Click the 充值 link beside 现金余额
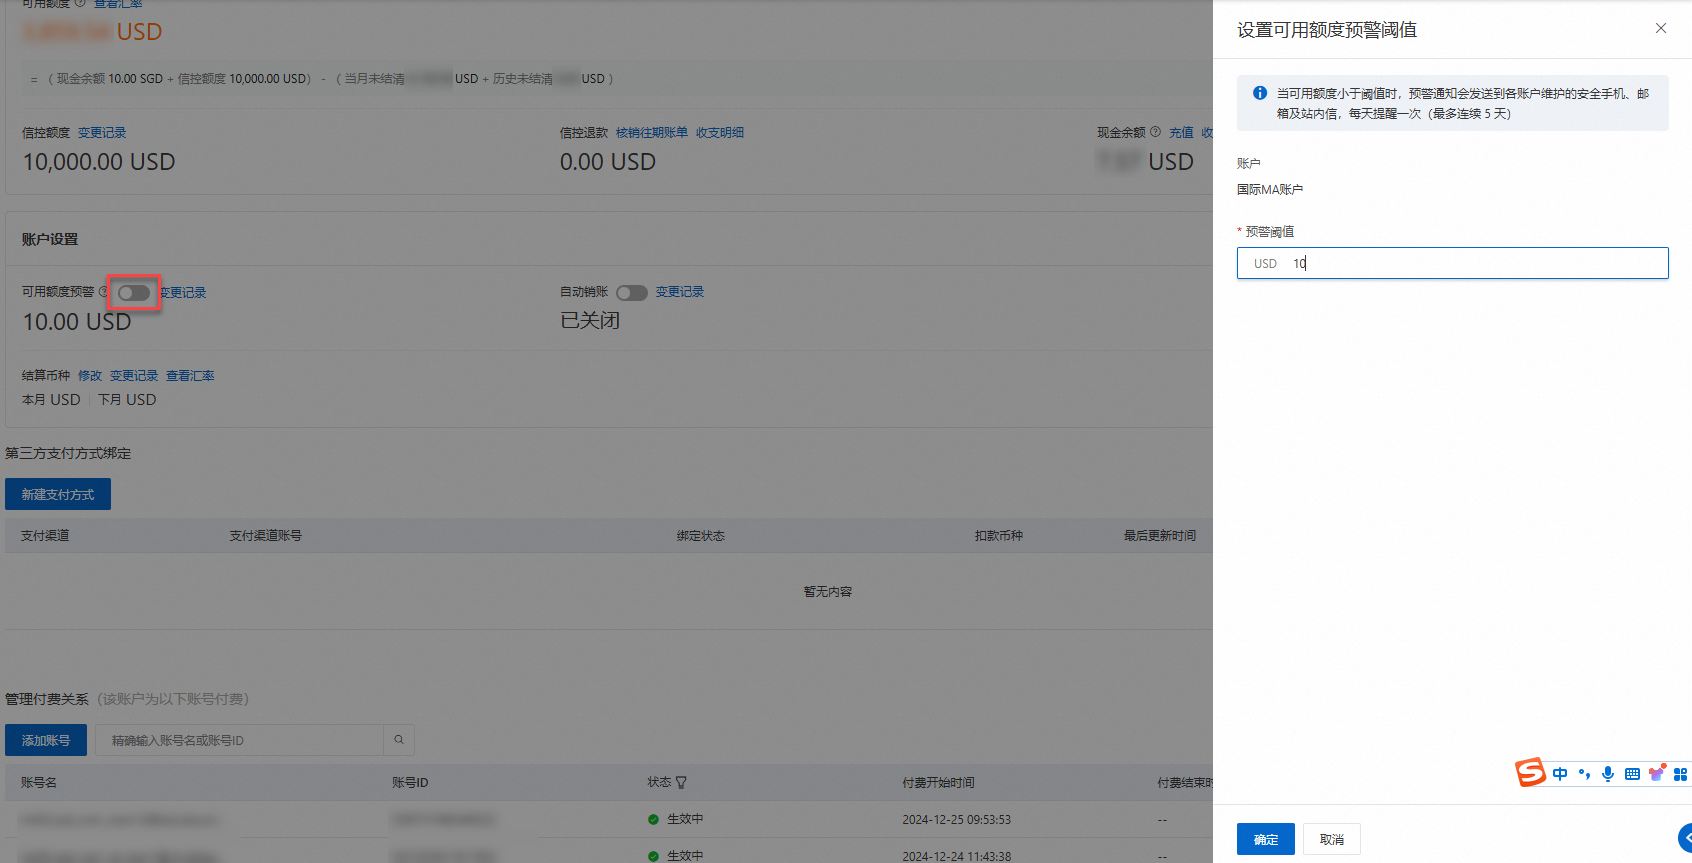 click(1182, 133)
